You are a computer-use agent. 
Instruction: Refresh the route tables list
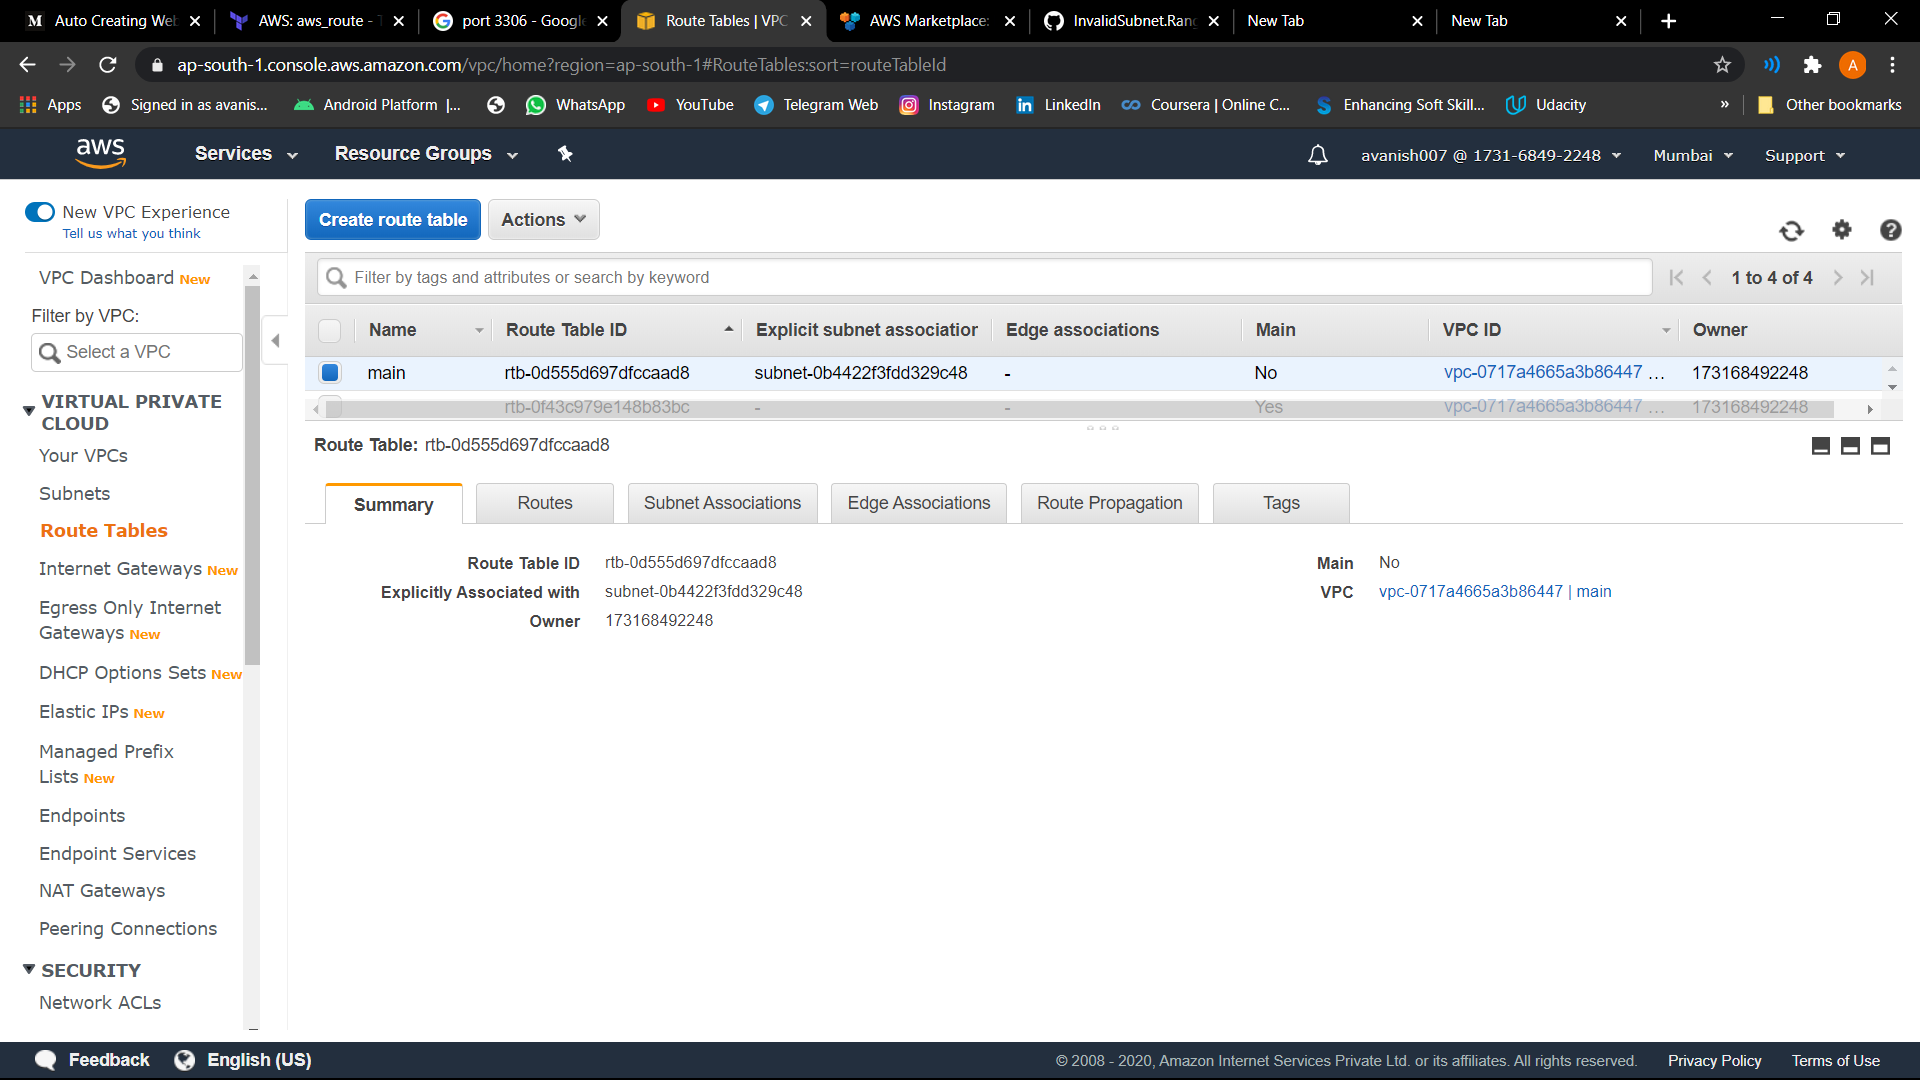click(1792, 230)
